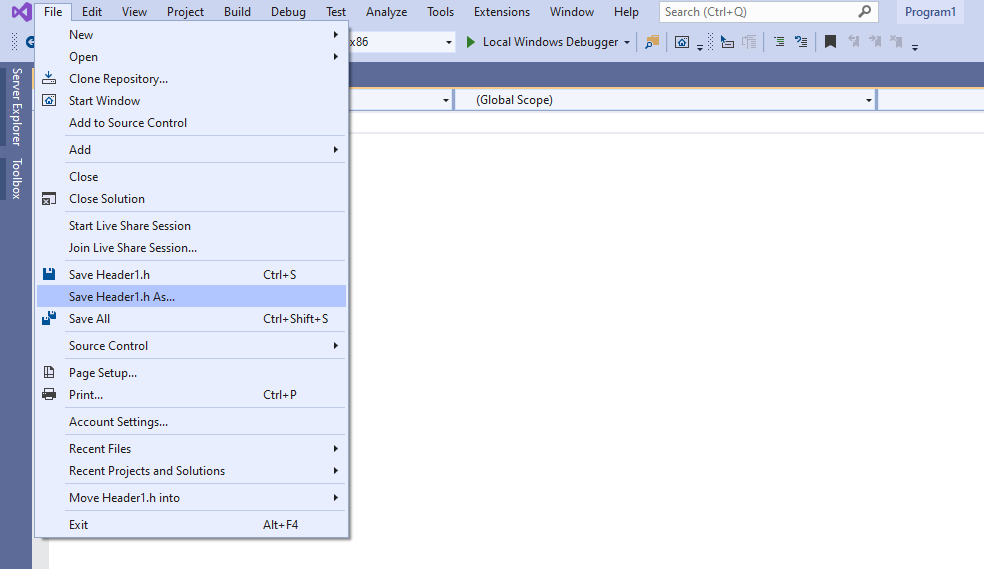
Task: Click the Close Solution menu icon
Action: click(x=49, y=199)
